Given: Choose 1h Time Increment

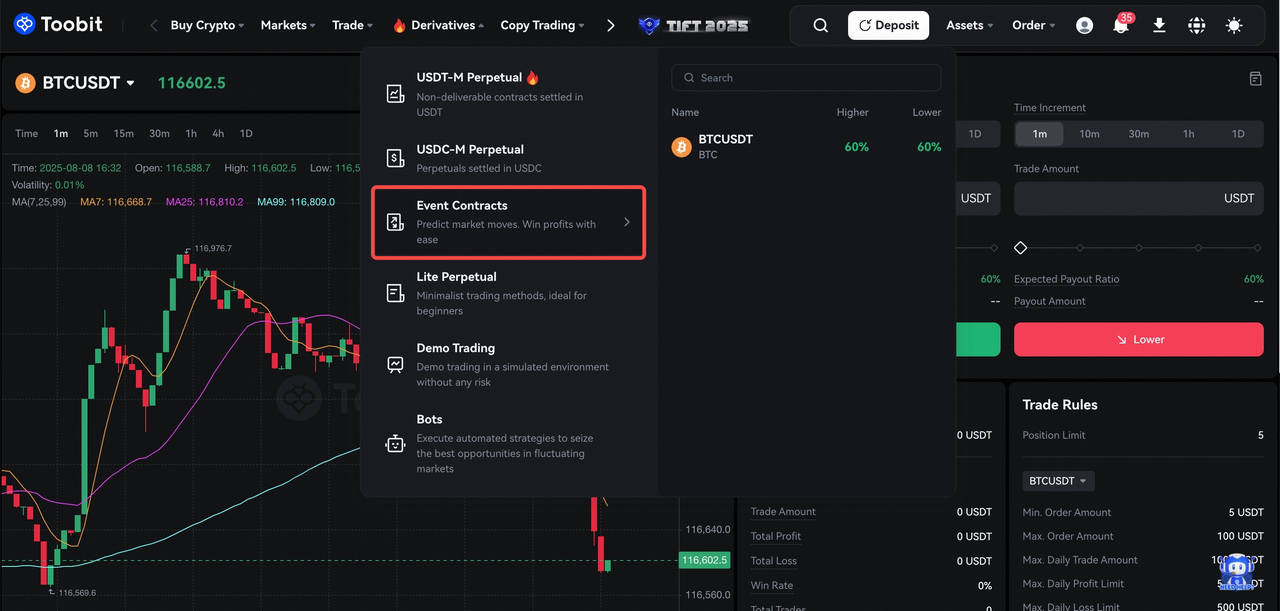Looking at the screenshot, I should click(x=1188, y=134).
